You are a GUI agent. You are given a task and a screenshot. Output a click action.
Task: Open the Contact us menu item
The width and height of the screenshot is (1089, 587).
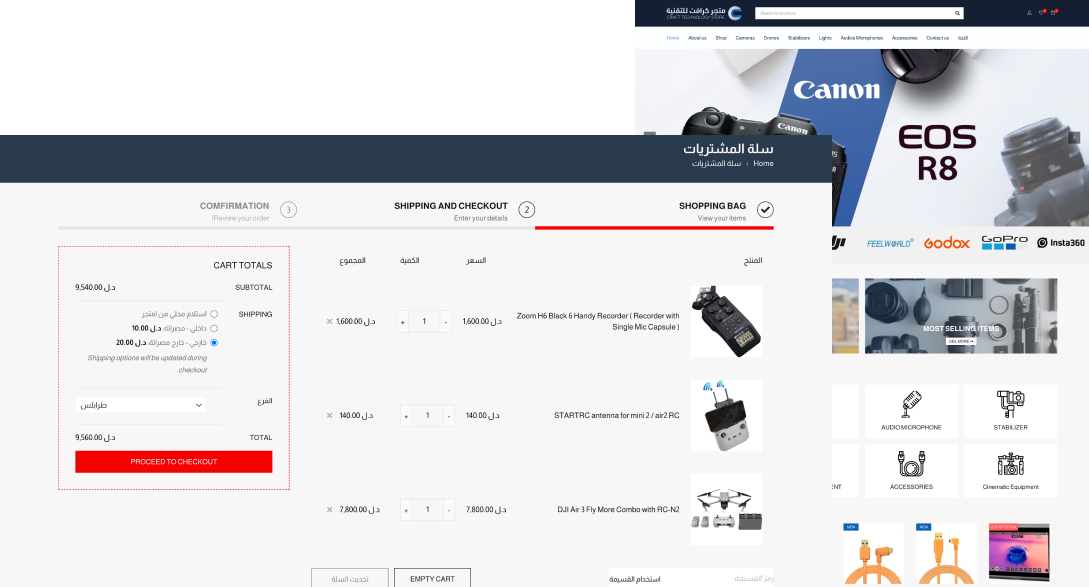pyautogui.click(x=938, y=38)
